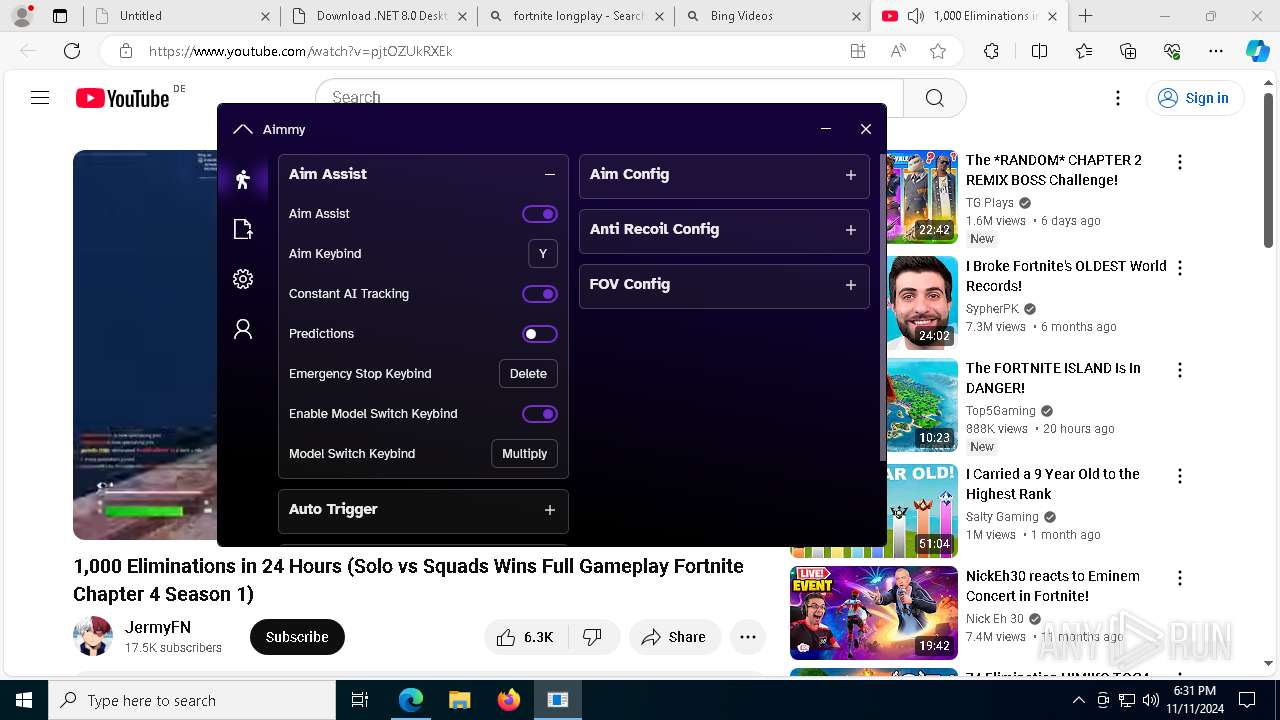Switch to the Bing Videos tab
This screenshot has height=720, width=1280.
[772, 16]
